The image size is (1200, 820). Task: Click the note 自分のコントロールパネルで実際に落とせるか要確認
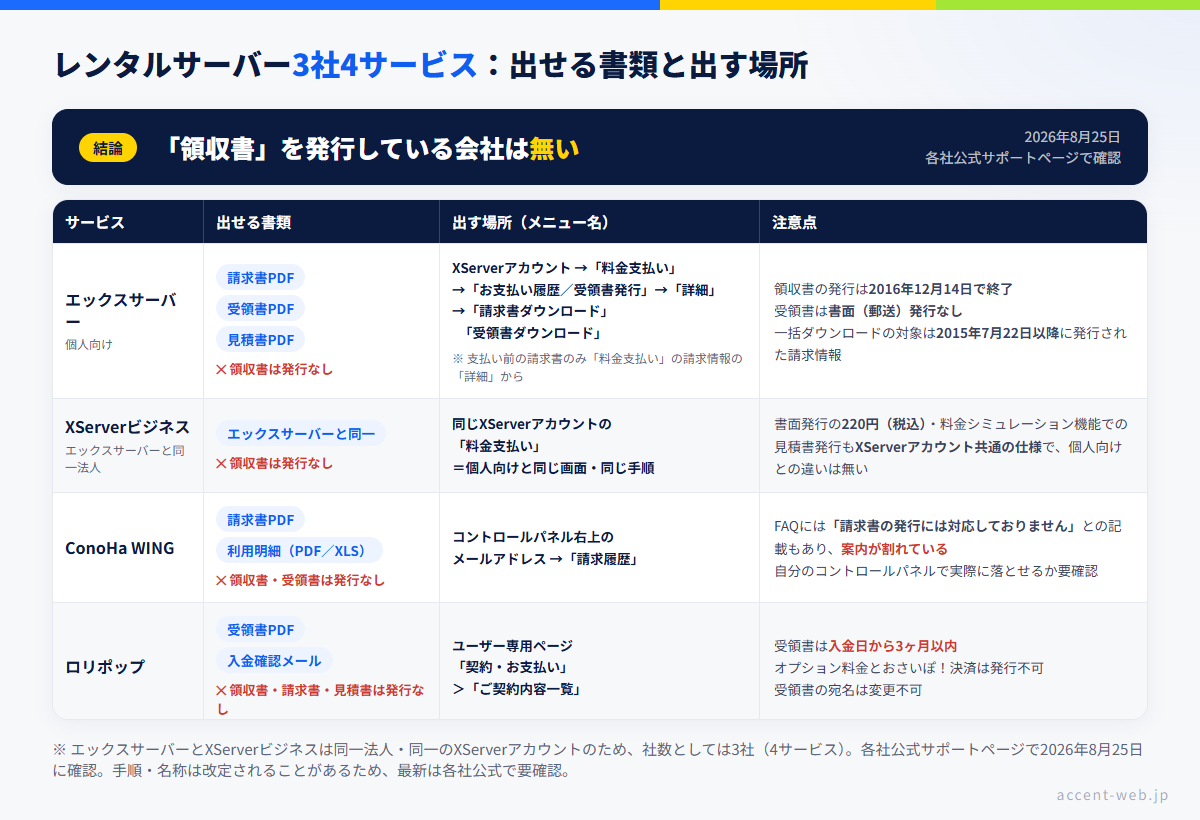(936, 571)
